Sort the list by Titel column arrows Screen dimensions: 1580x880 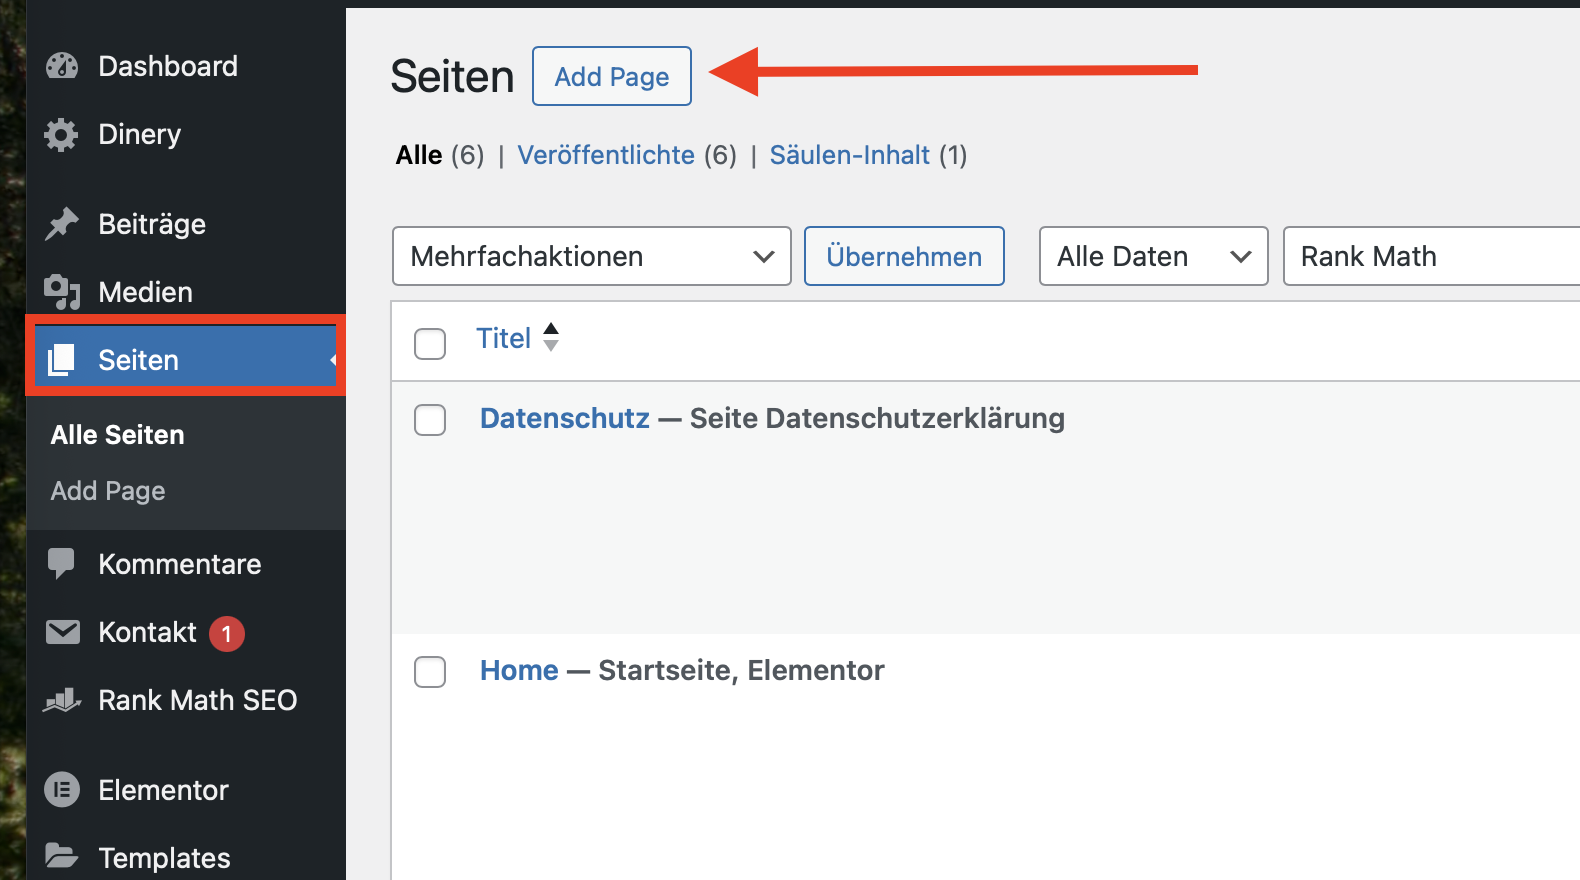click(551, 337)
